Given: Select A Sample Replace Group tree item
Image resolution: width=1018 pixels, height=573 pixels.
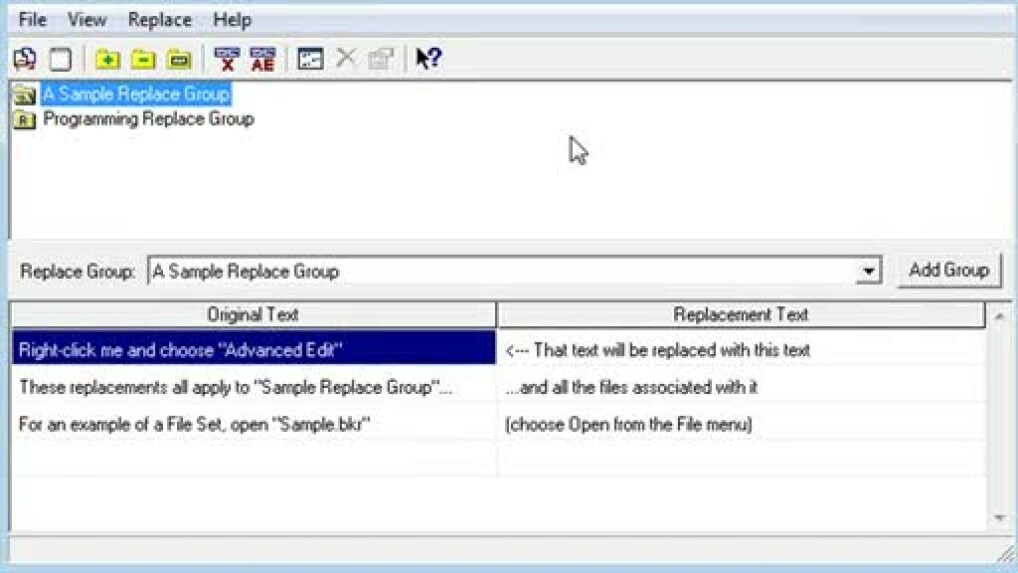Looking at the screenshot, I should tap(136, 94).
